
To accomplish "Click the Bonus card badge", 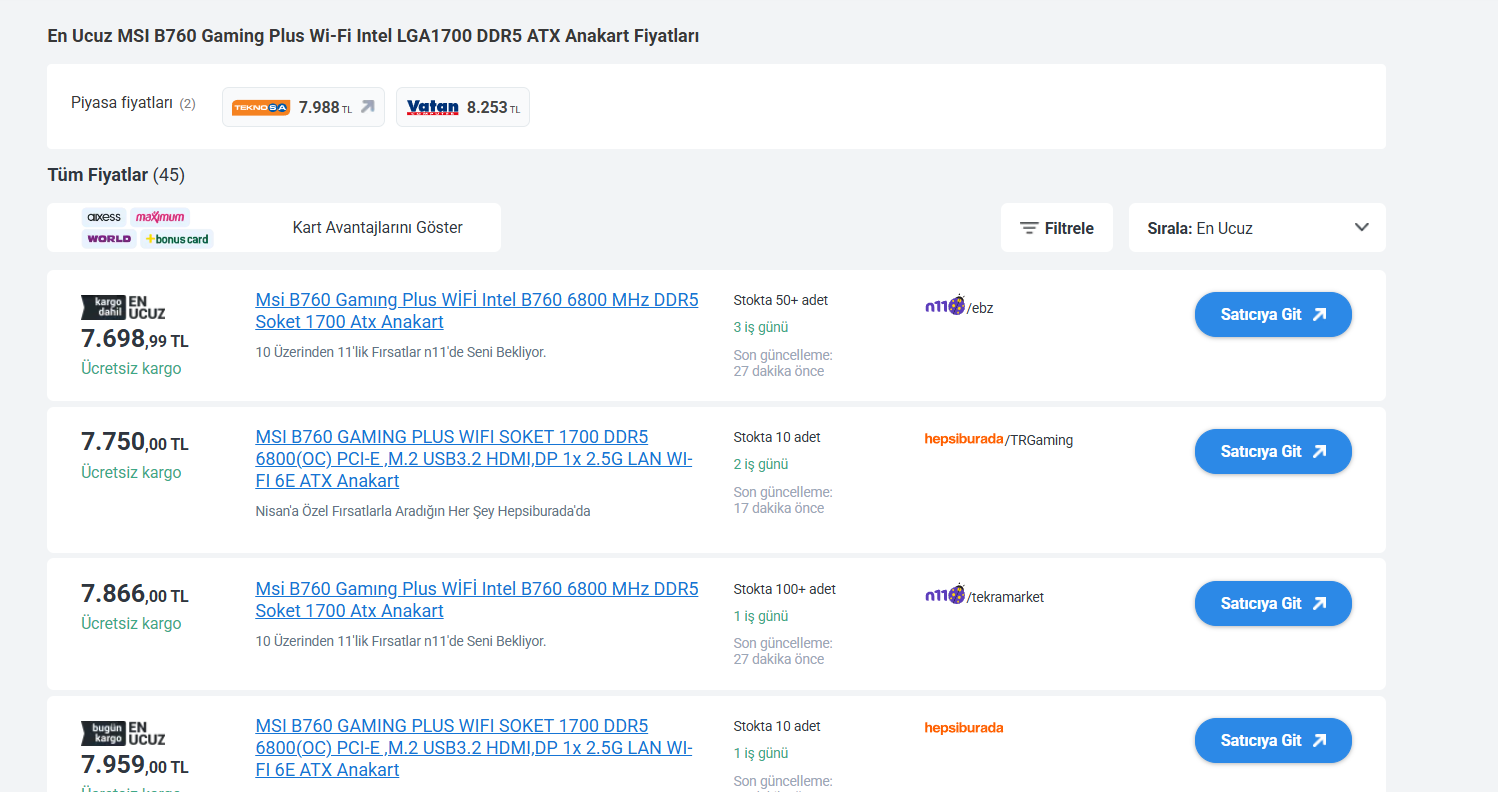I will 177,239.
